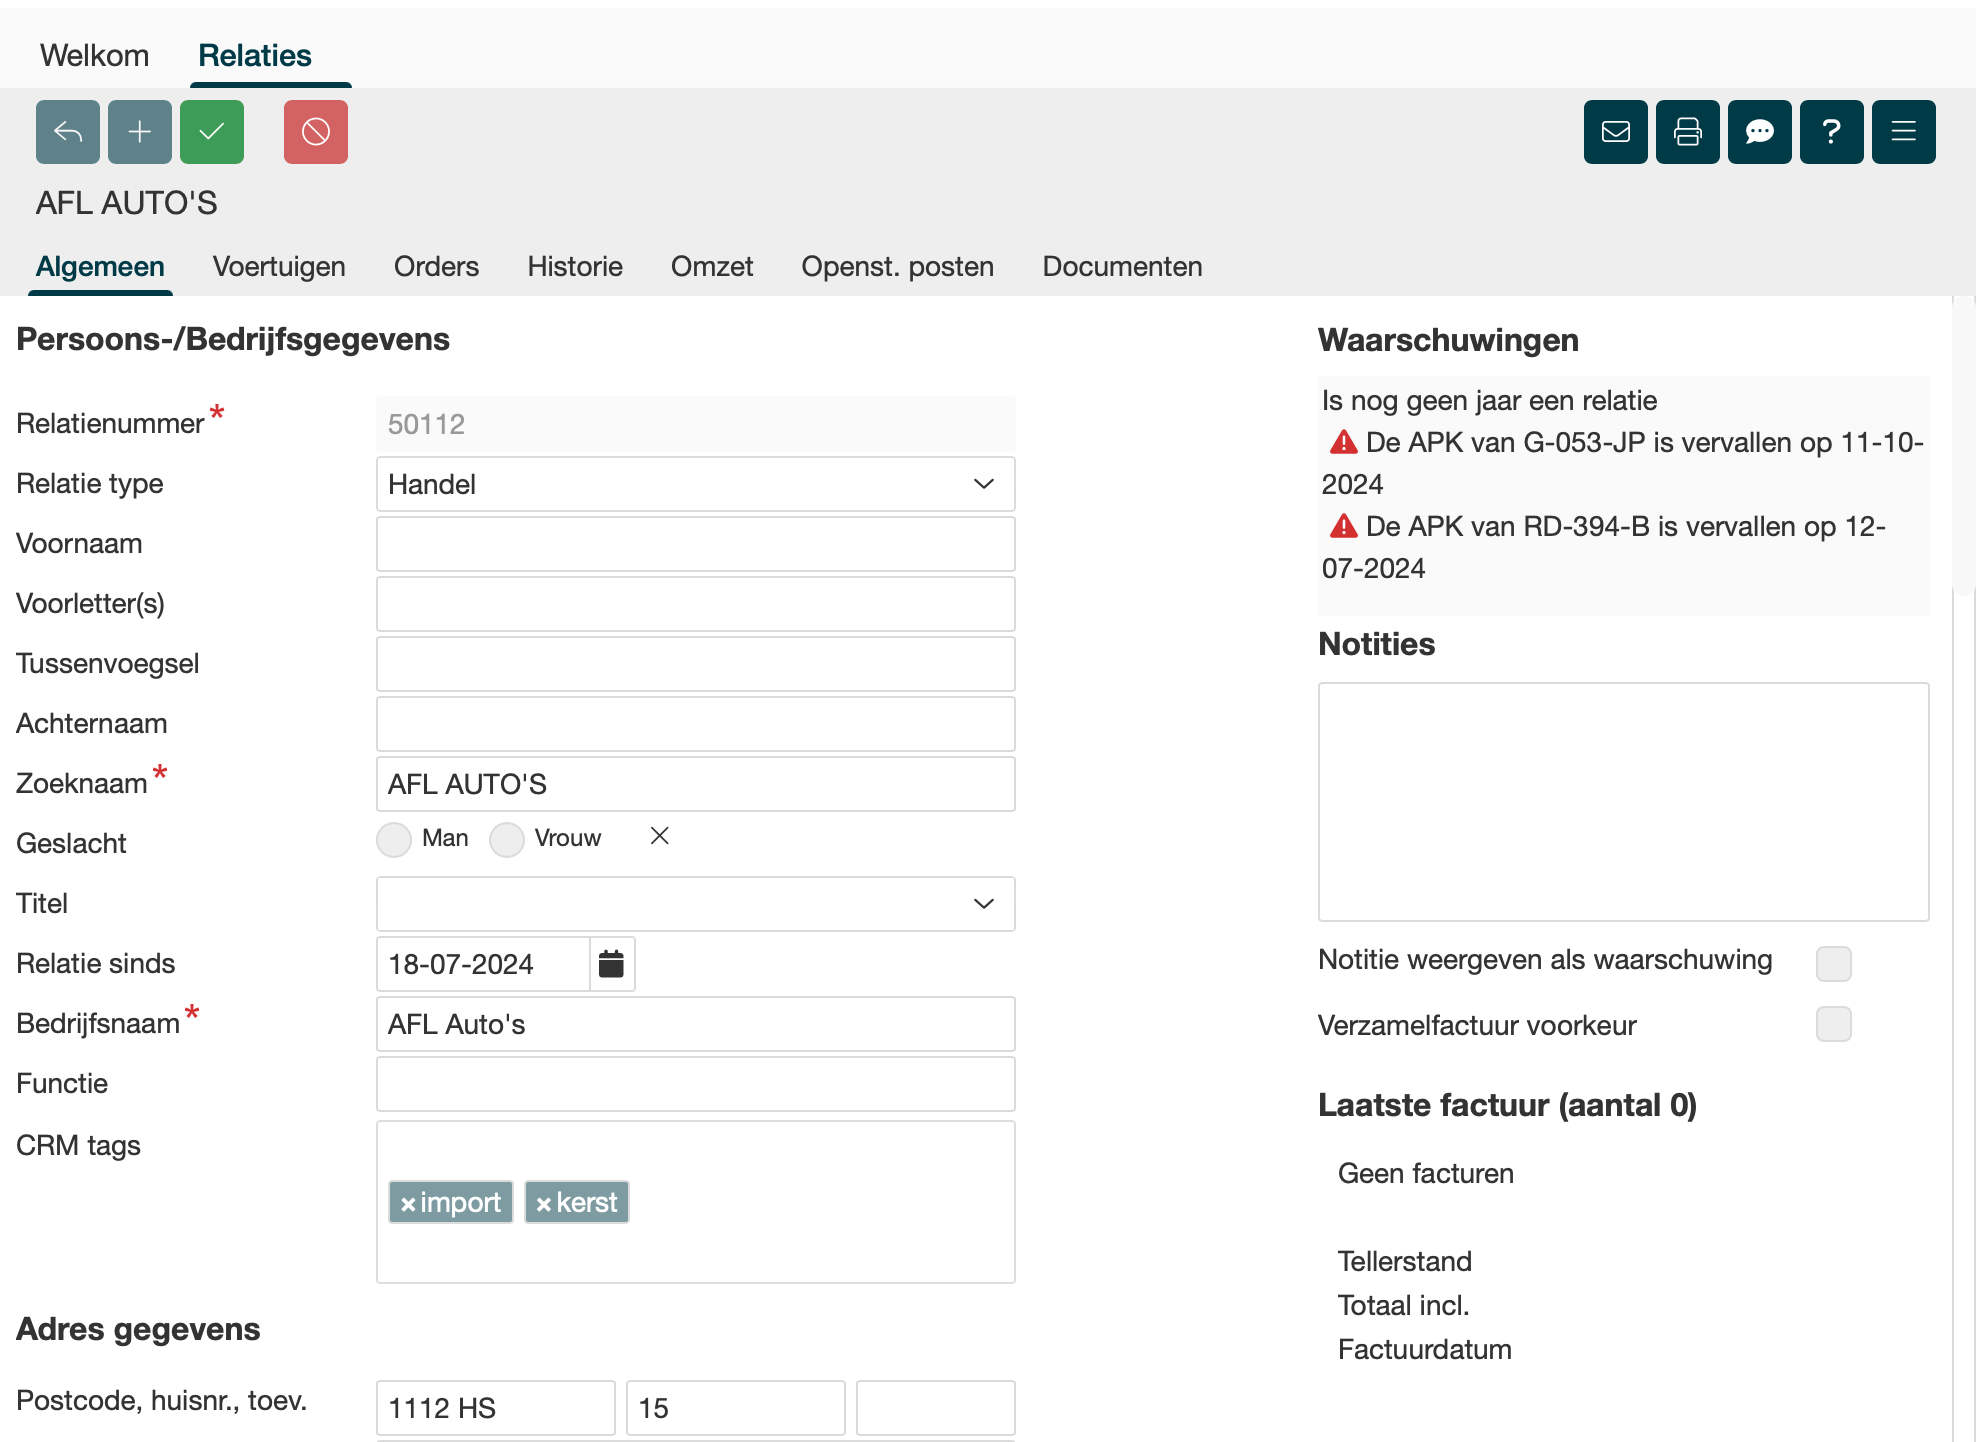This screenshot has width=1976, height=1442.
Task: Click the red cancel circle button
Action: click(316, 132)
